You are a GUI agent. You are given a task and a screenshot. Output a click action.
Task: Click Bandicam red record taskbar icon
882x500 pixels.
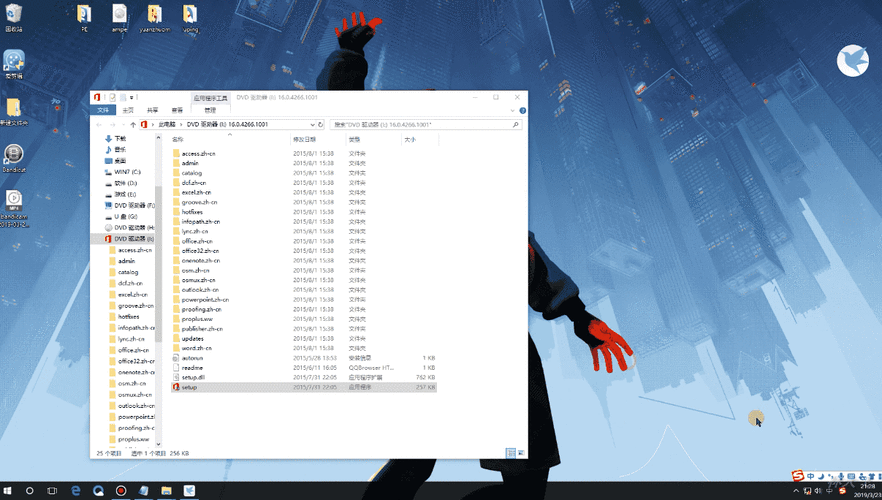pos(120,490)
